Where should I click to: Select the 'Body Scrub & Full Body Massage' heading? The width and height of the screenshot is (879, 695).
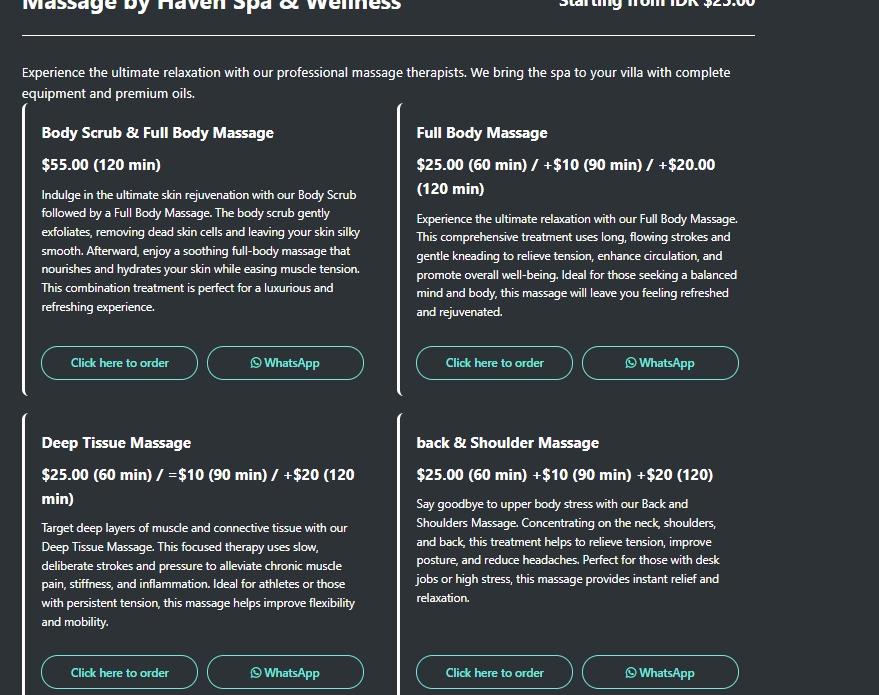pos(157,133)
